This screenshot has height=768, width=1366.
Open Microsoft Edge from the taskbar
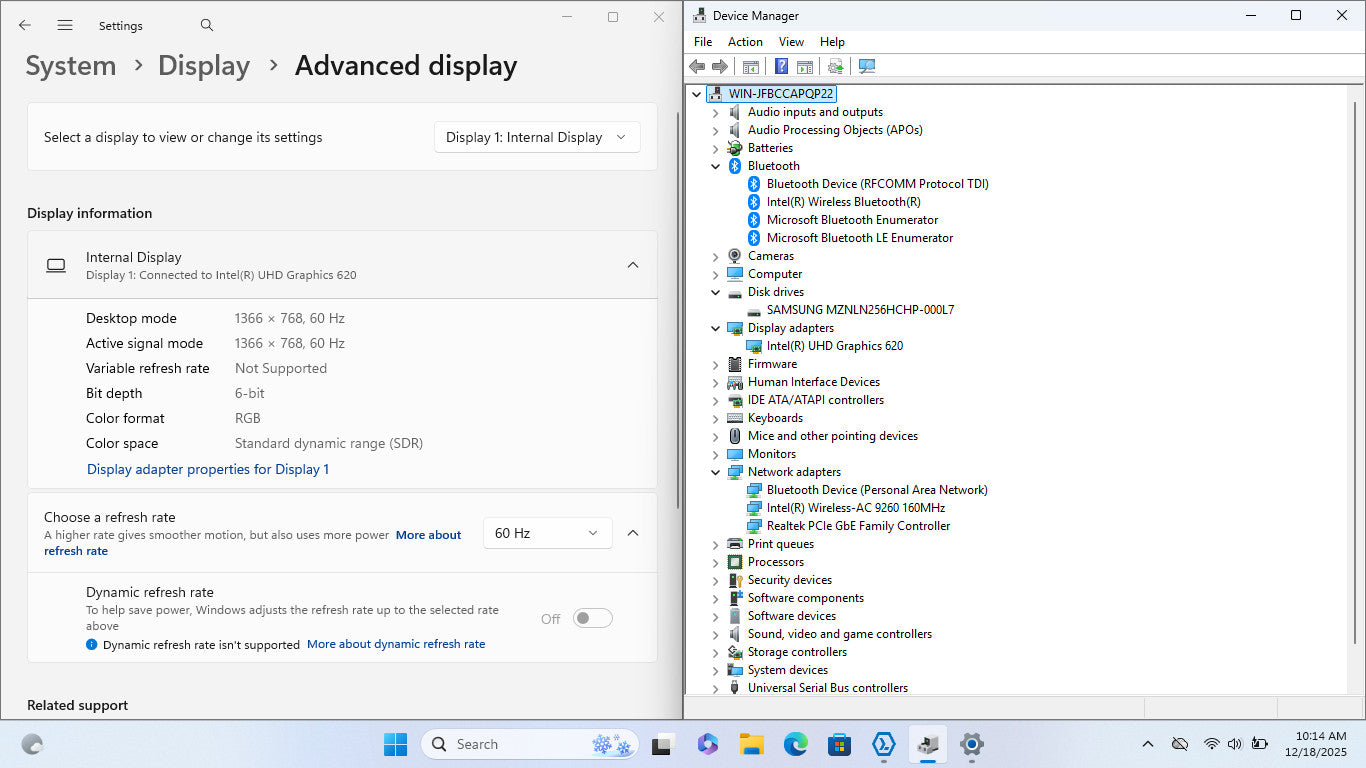(795, 744)
